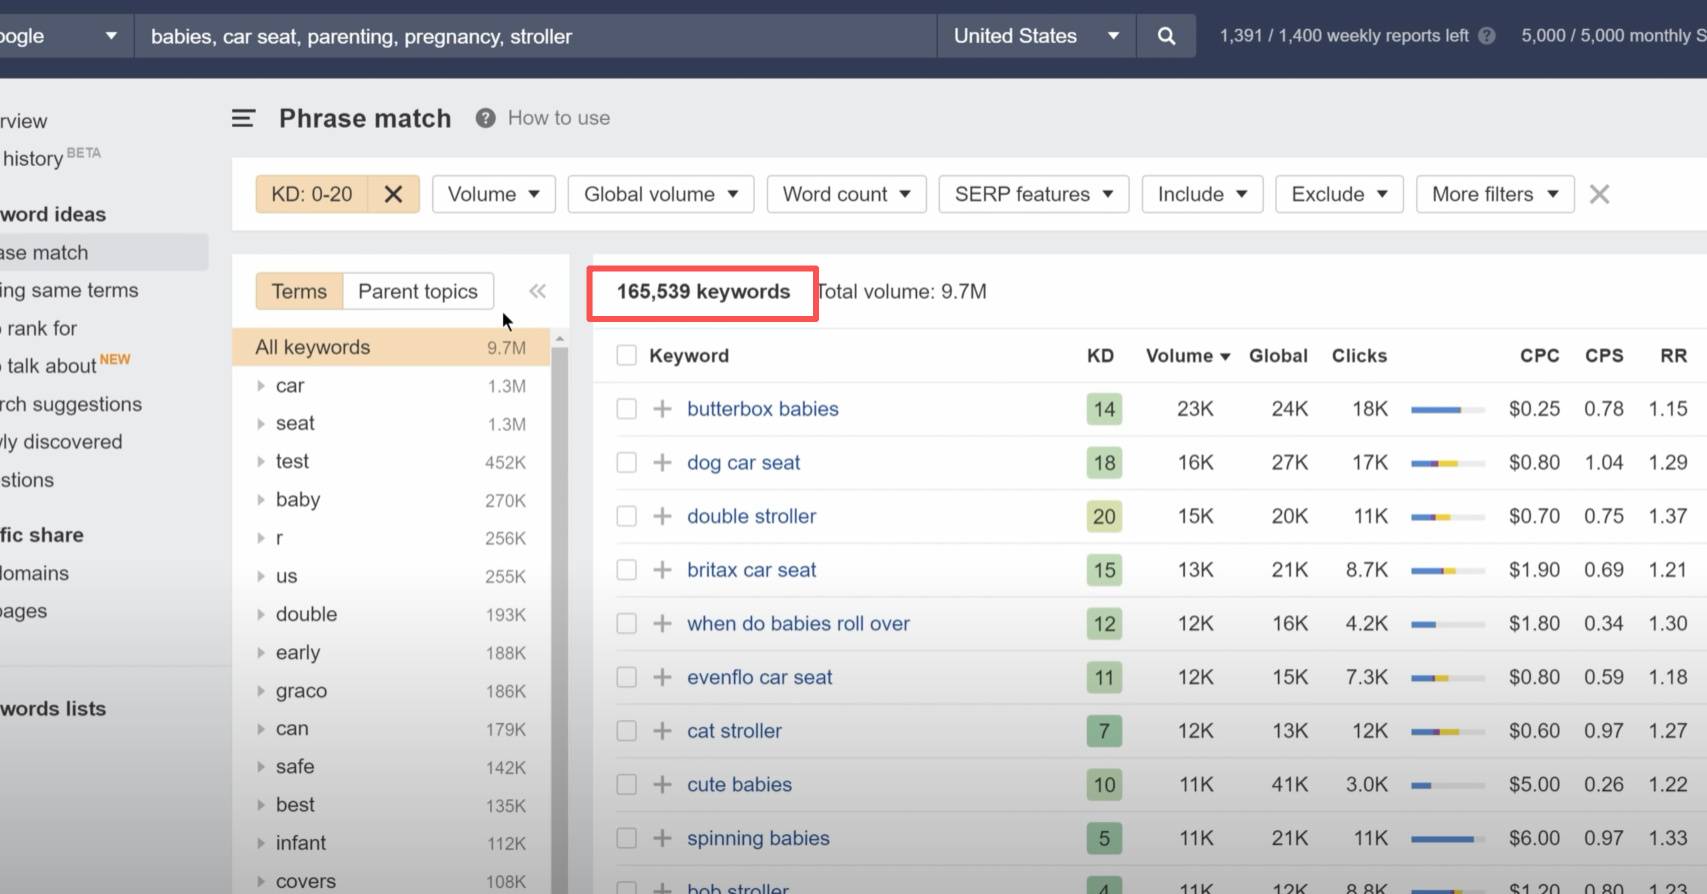Toggle the select-all keywords checkbox
This screenshot has height=894, width=1707.
[627, 355]
